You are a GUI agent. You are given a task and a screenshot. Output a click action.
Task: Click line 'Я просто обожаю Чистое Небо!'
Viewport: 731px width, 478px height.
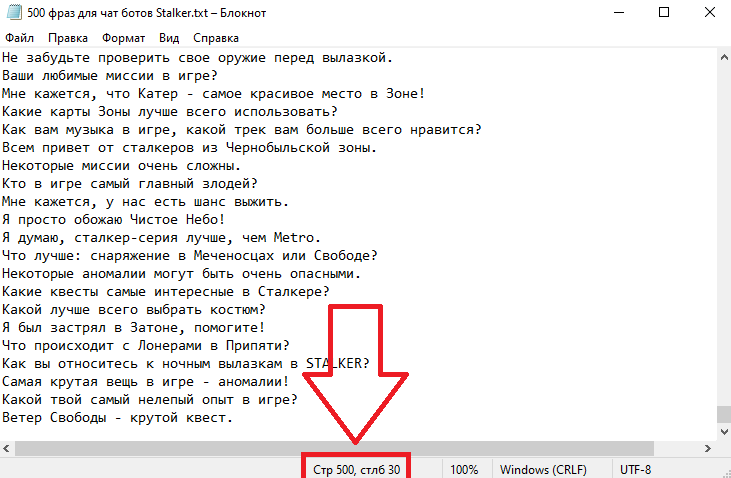click(x=114, y=220)
